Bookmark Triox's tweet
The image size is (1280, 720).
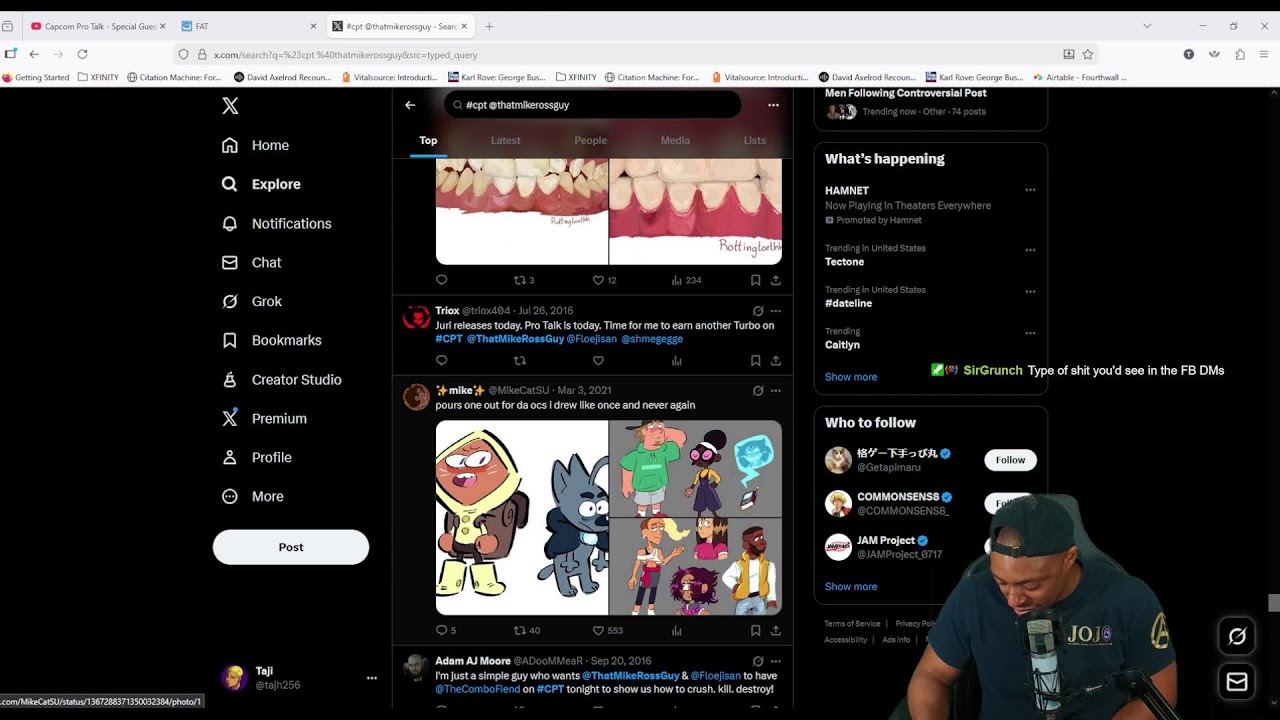756,360
